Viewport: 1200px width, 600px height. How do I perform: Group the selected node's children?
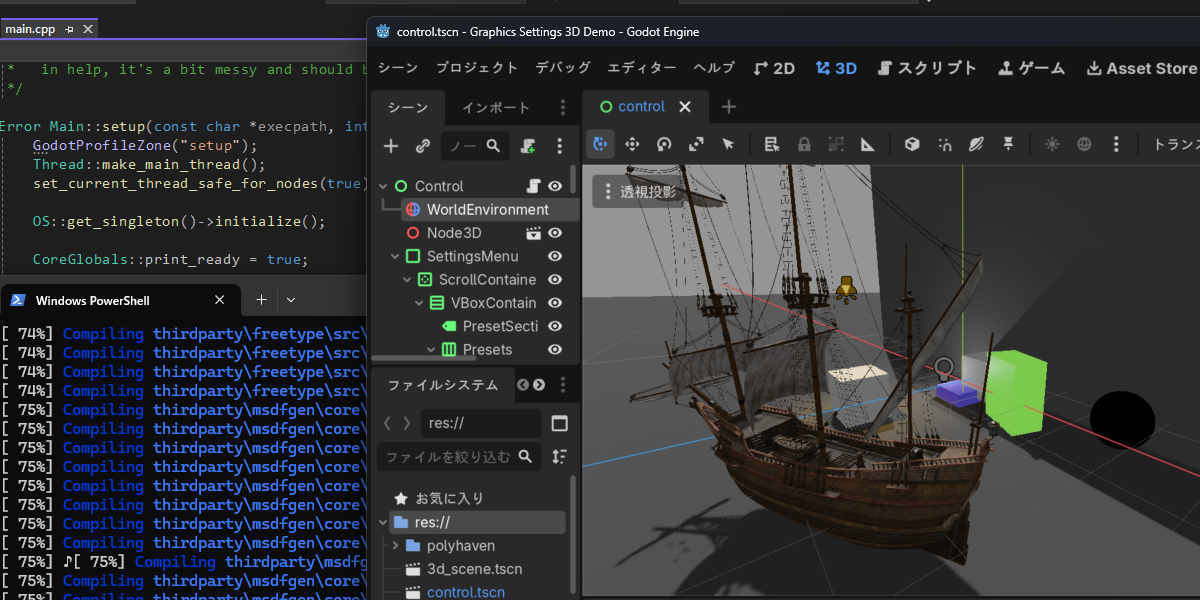point(836,144)
